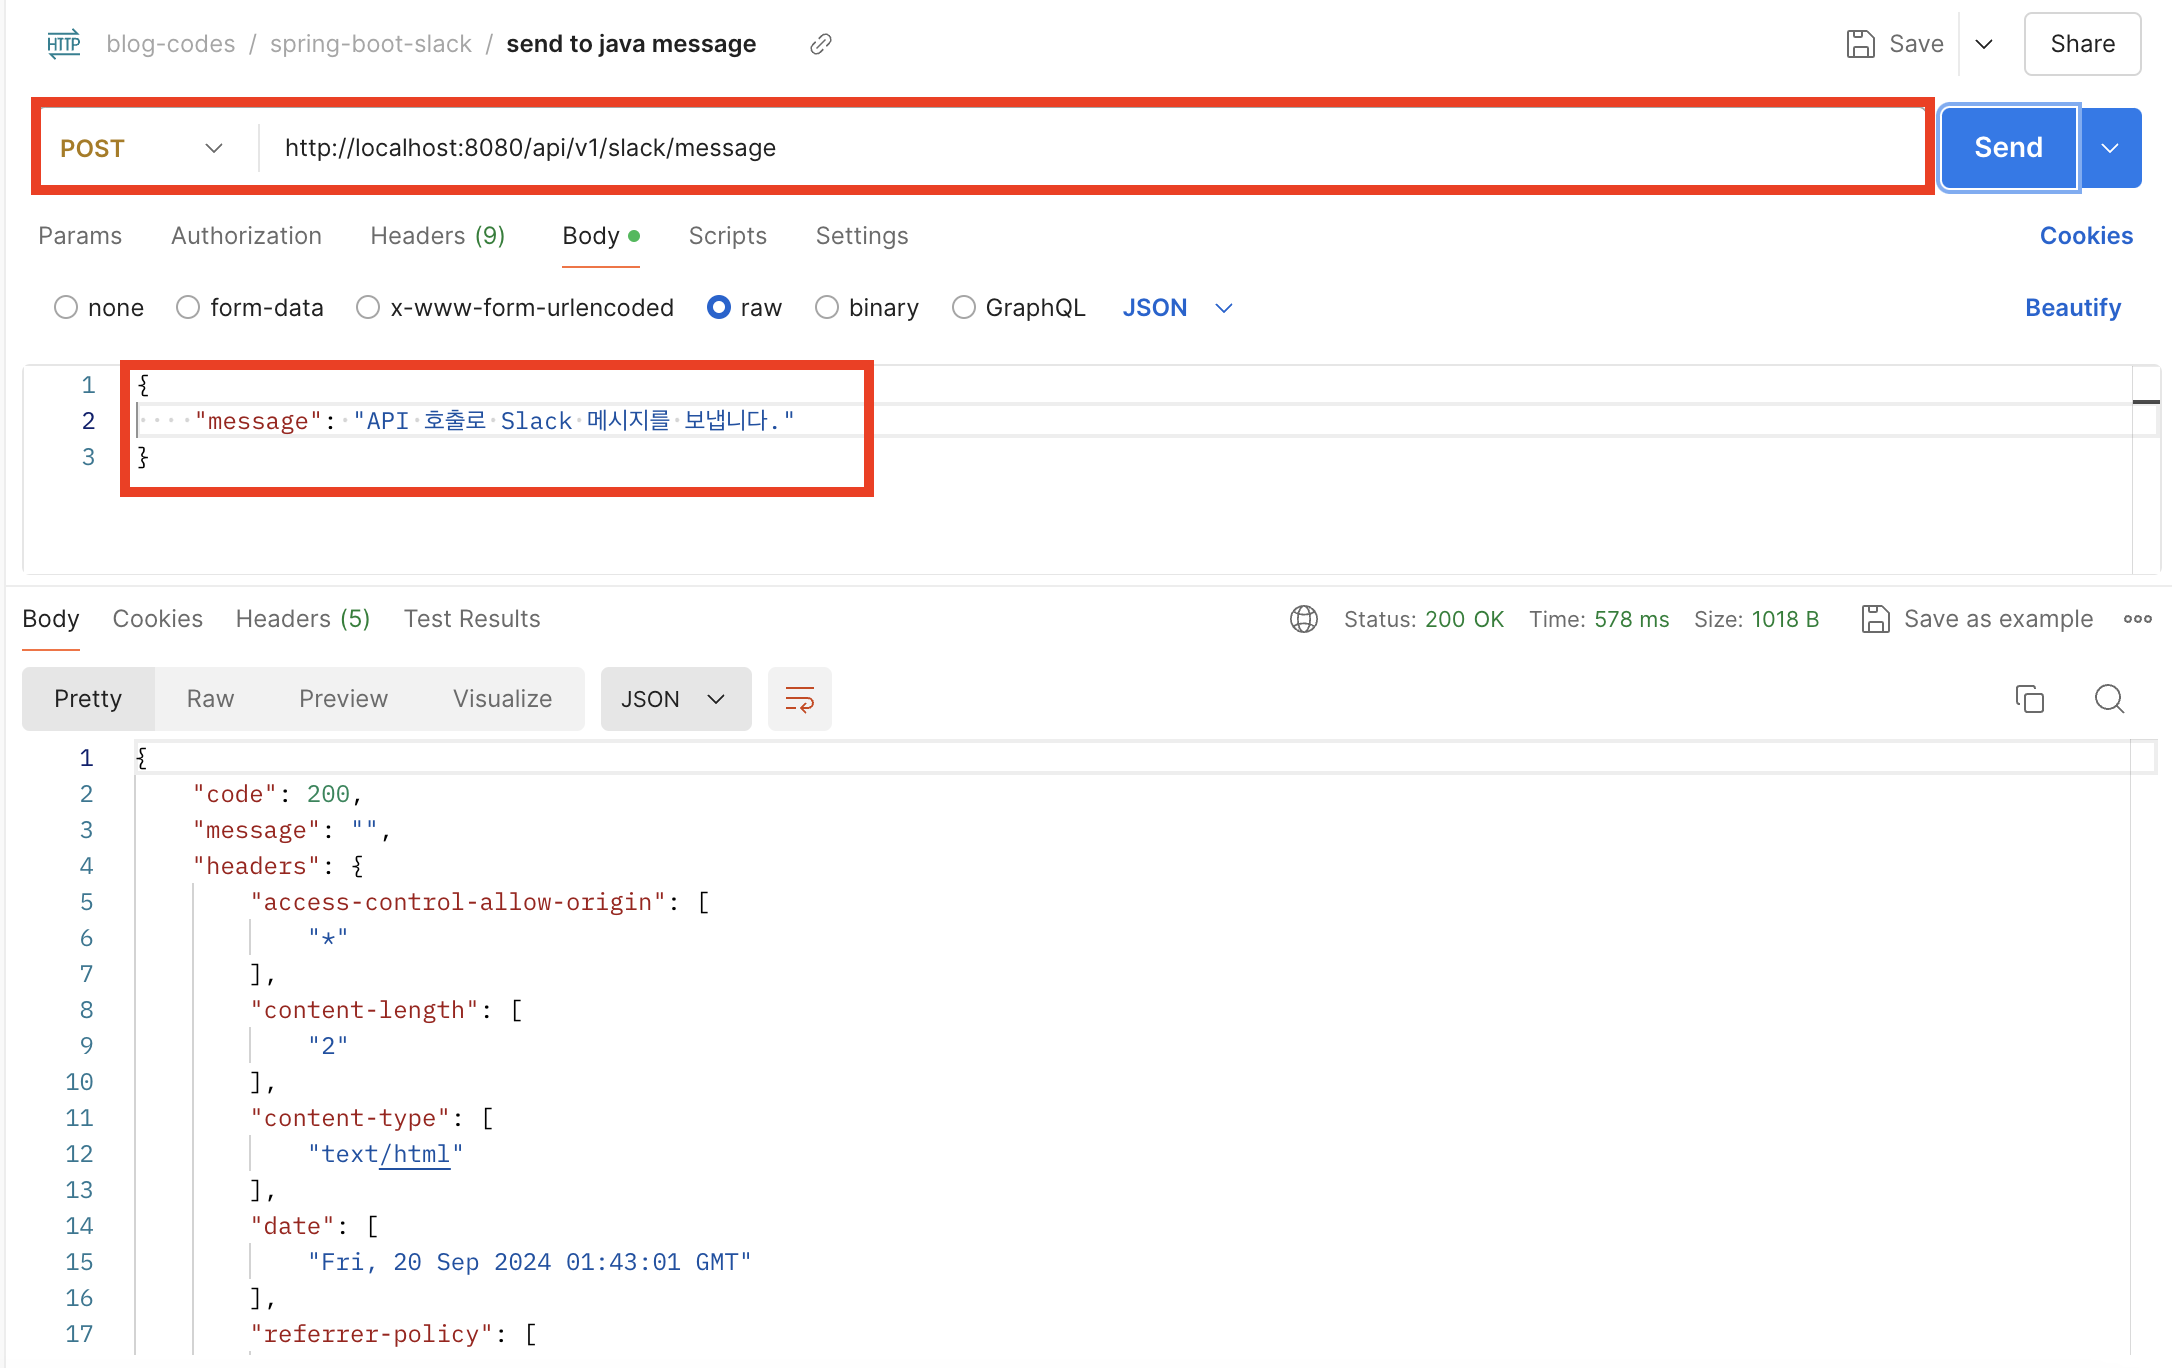Switch to the Headers (9) request tab
2172x1368 pixels.
click(437, 236)
